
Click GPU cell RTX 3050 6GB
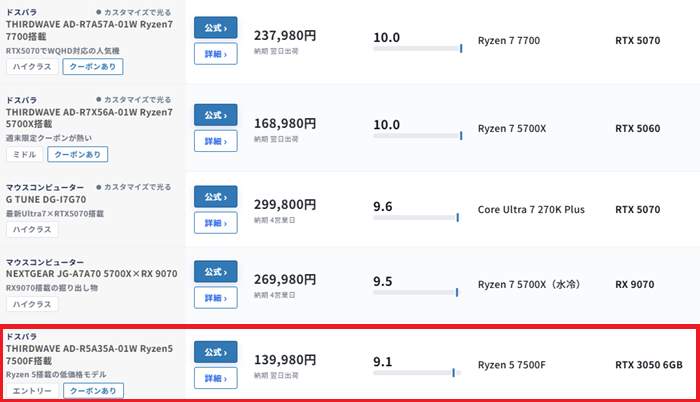click(649, 365)
